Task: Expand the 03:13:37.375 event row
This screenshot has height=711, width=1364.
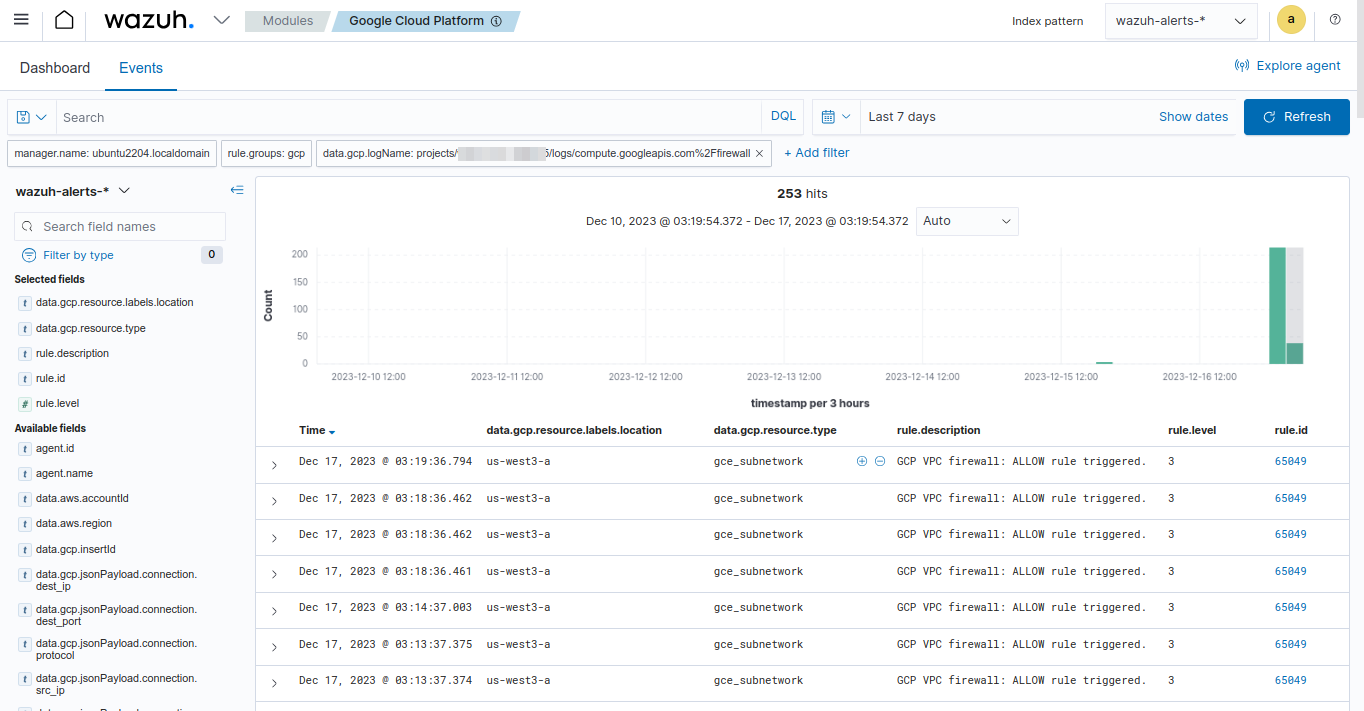Action: [x=274, y=648]
